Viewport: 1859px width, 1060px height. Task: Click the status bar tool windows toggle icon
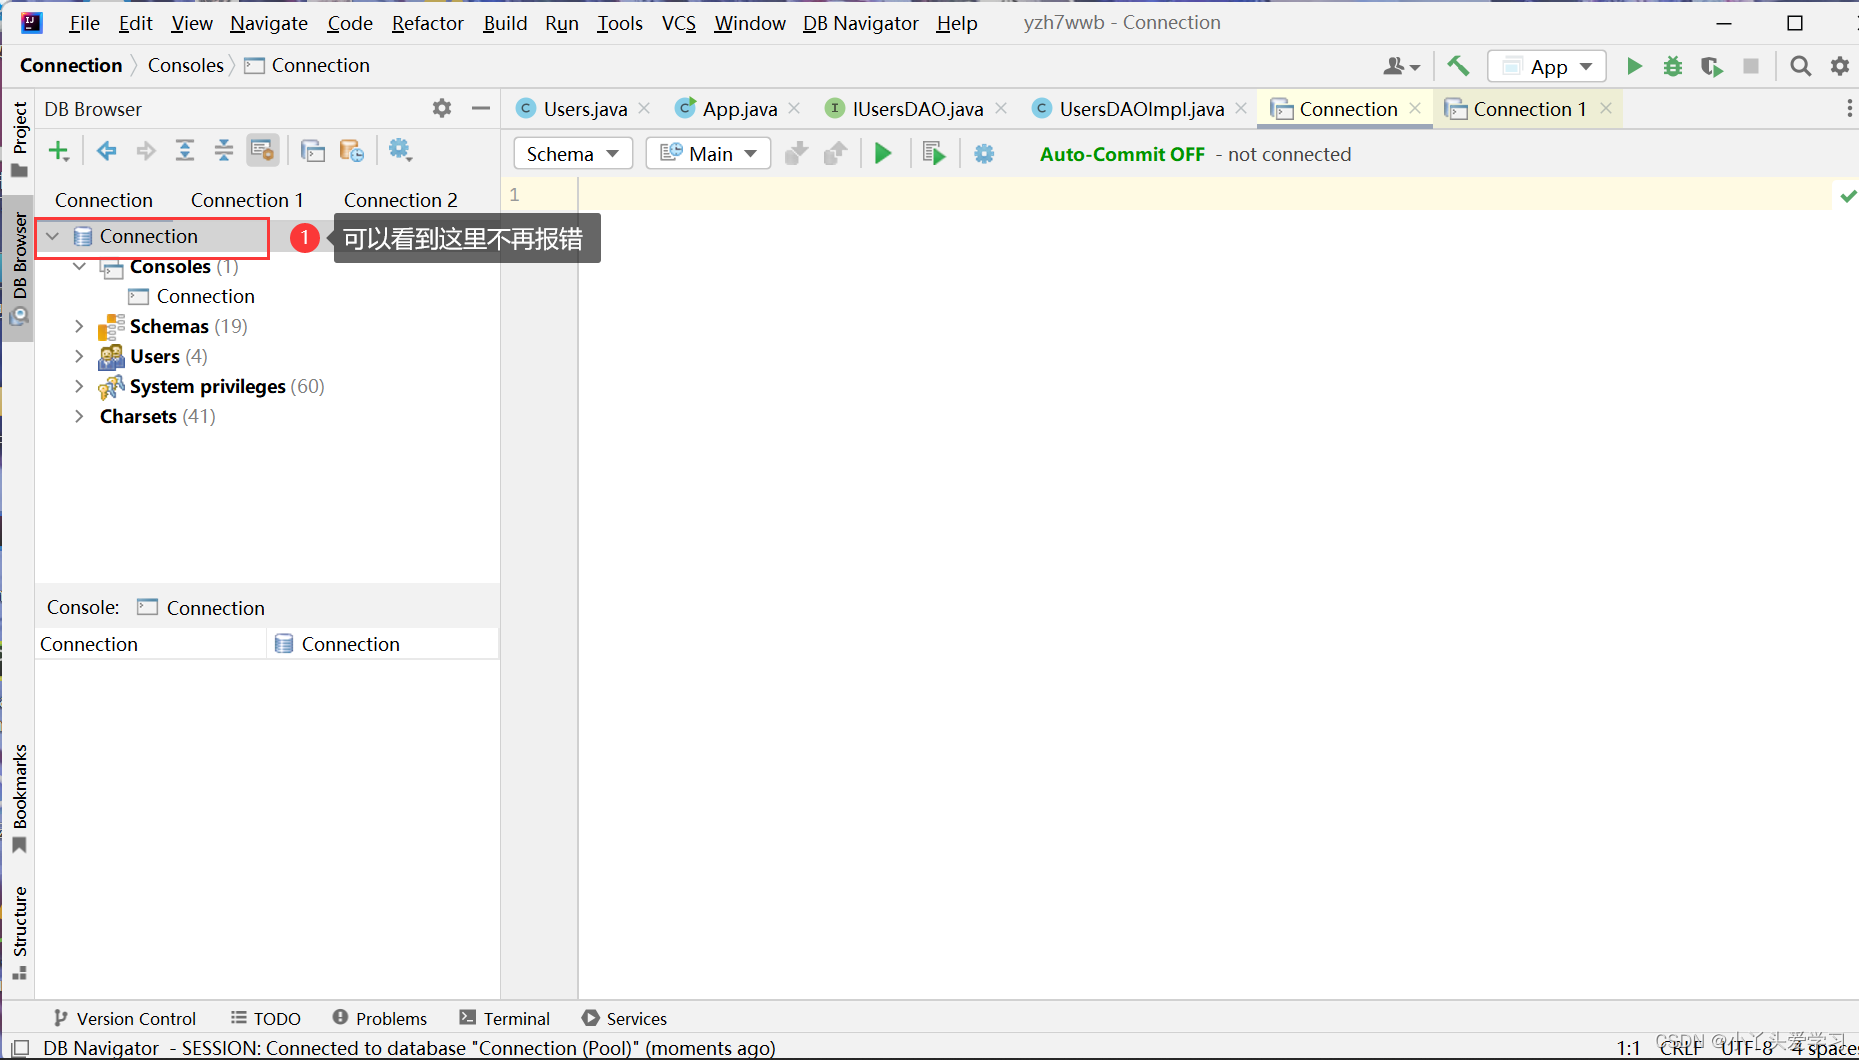click(20, 1048)
